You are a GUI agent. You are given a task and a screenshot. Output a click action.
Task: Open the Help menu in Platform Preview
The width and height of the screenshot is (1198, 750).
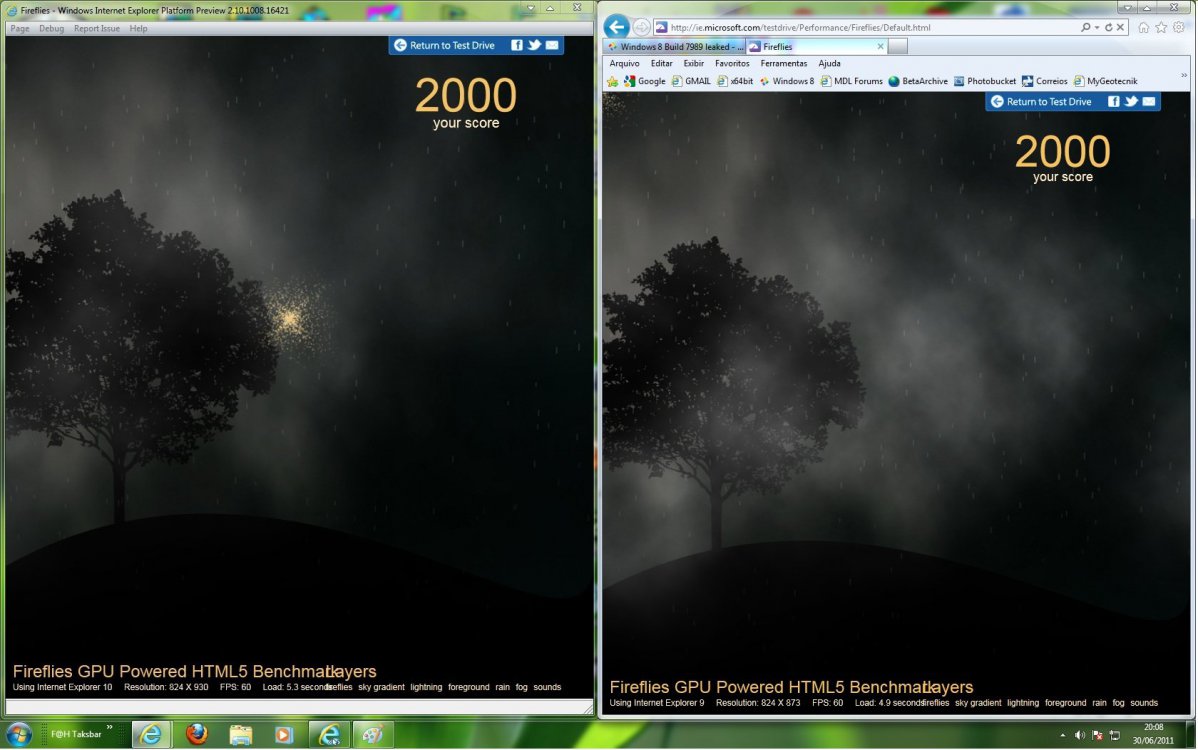point(138,28)
